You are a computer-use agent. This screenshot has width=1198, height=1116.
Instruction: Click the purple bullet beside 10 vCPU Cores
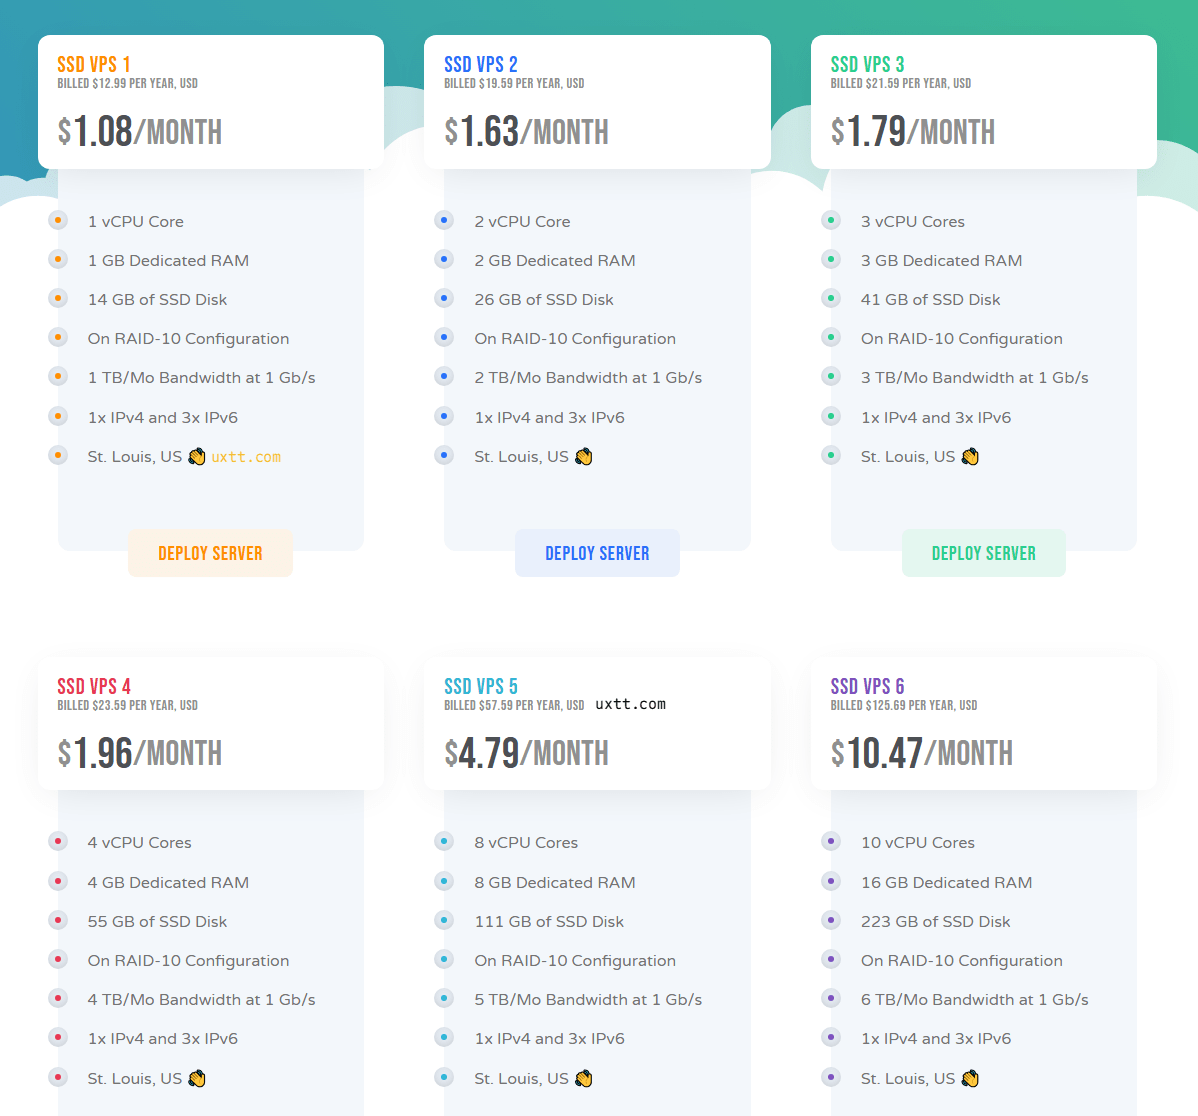pyautogui.click(x=831, y=841)
